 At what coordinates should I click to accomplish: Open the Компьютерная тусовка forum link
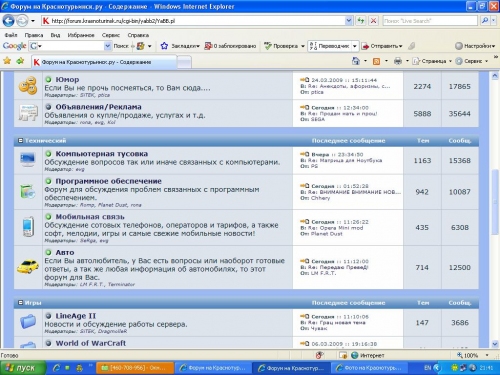coord(102,154)
